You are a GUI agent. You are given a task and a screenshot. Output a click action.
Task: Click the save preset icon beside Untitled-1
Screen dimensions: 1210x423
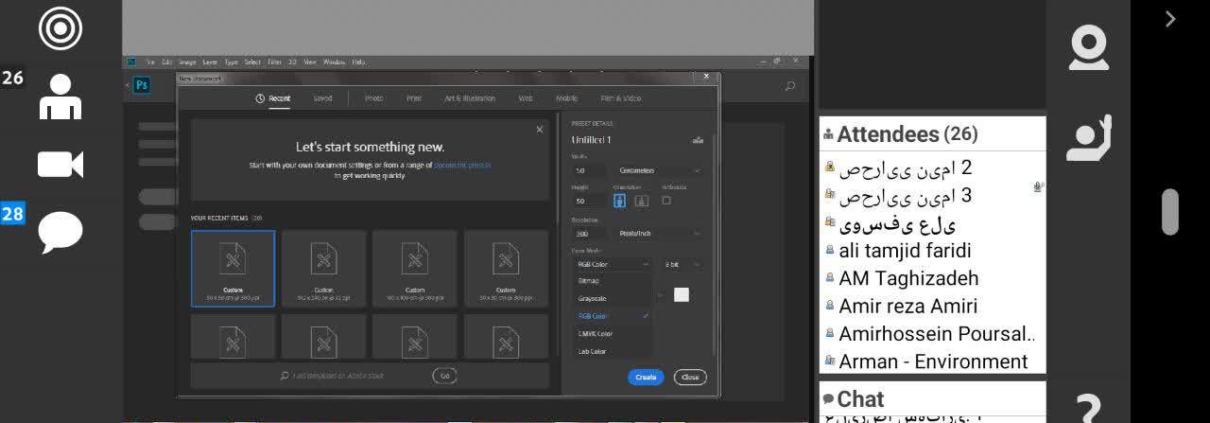click(x=697, y=140)
